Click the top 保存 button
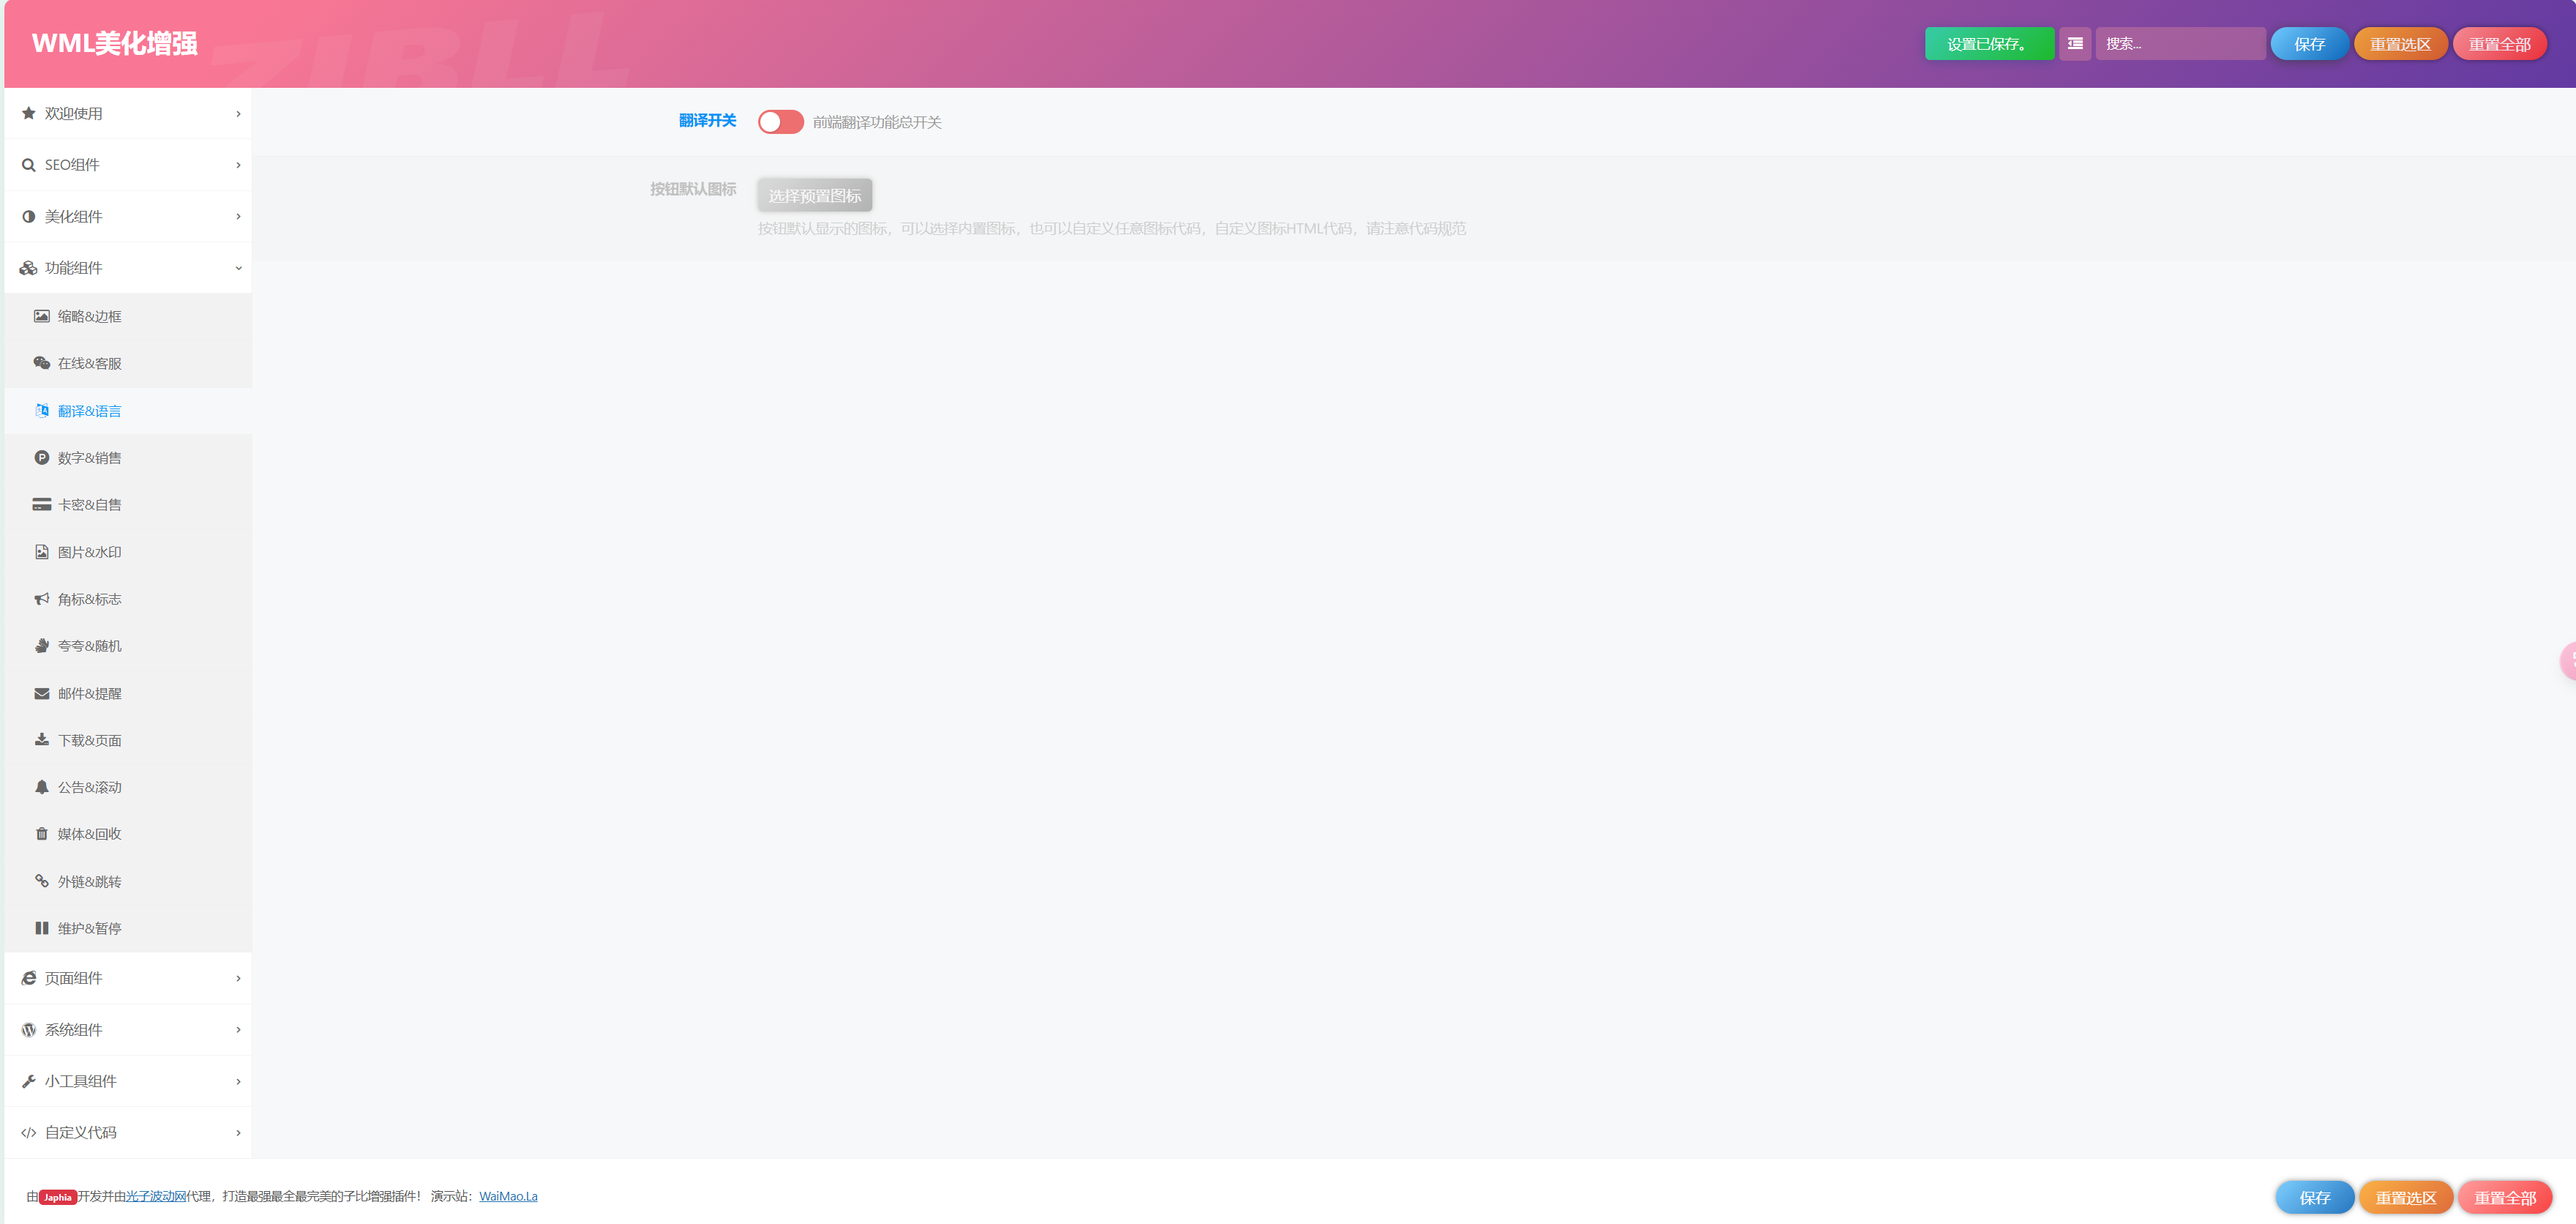 pos(2309,44)
